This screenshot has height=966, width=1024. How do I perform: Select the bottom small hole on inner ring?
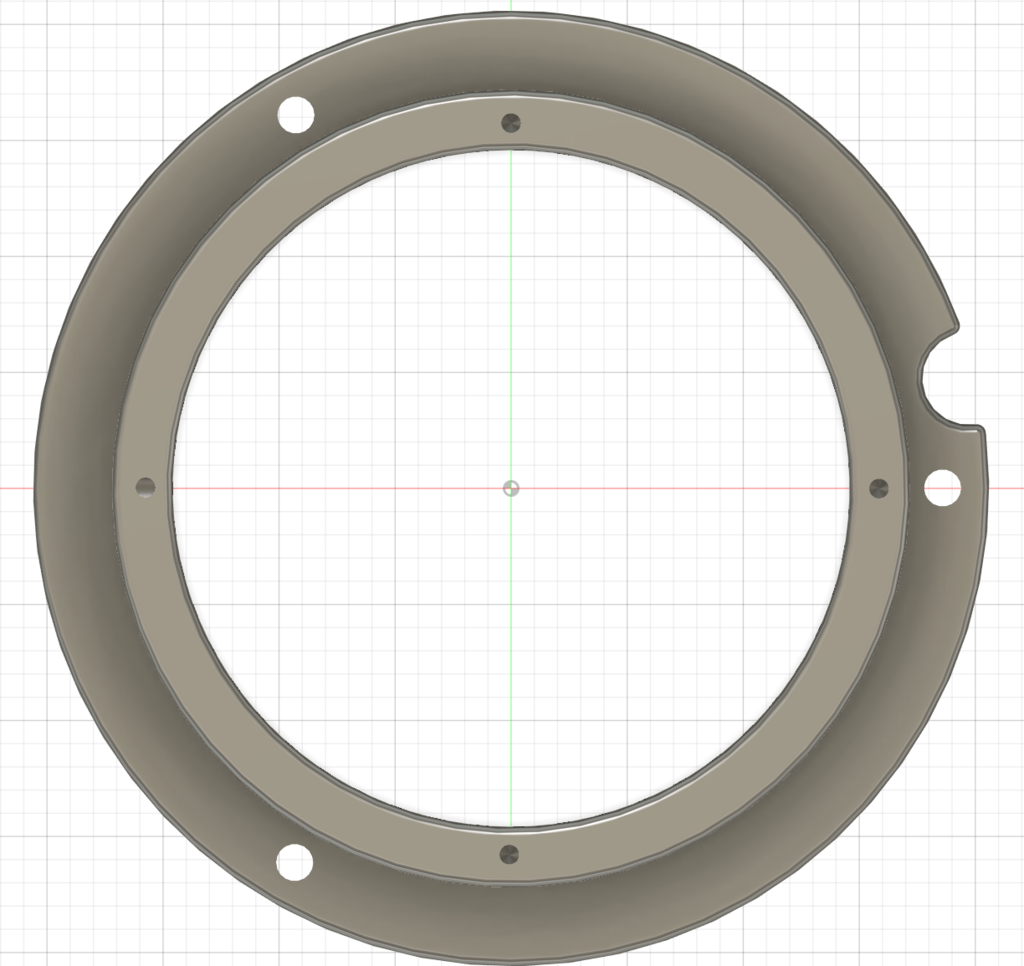pyautogui.click(x=510, y=855)
